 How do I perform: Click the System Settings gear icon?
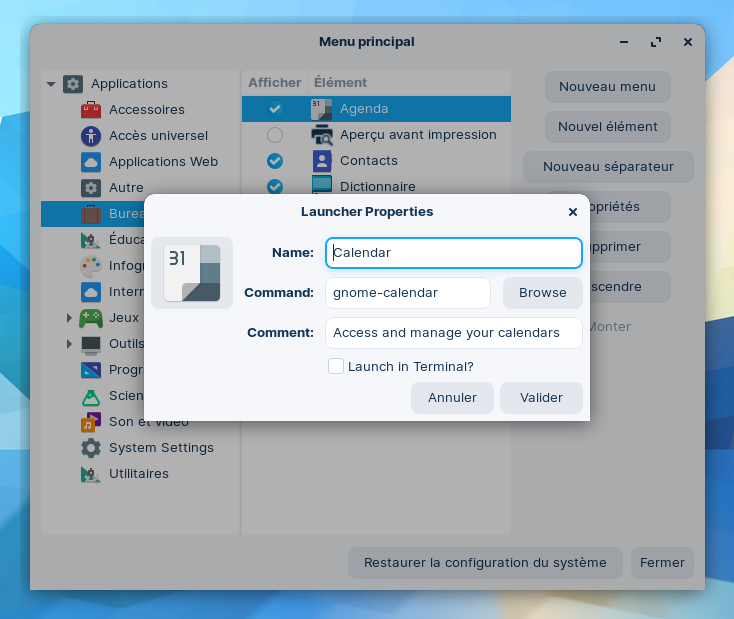(x=91, y=448)
